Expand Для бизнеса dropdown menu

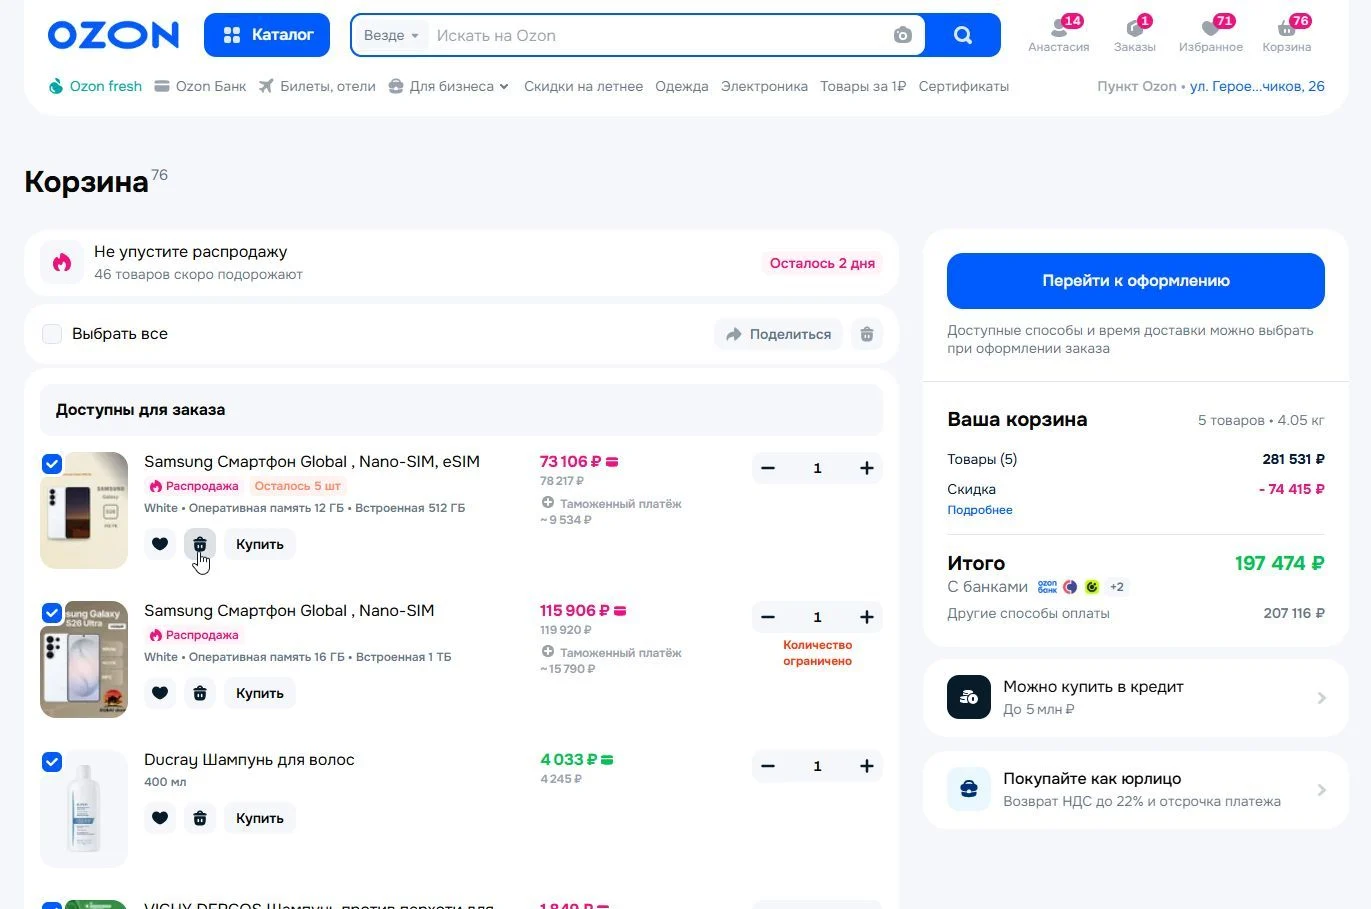tap(449, 86)
